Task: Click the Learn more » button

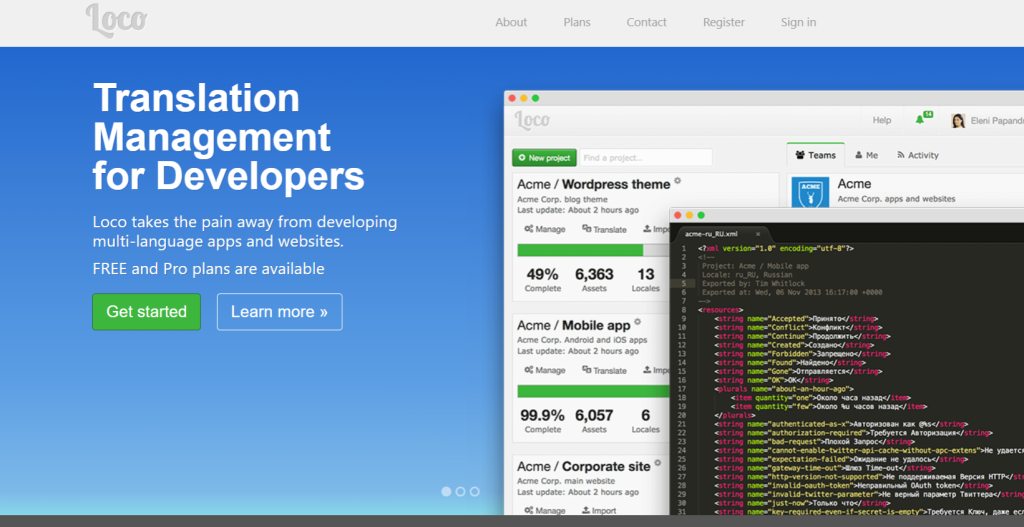Action: tap(279, 311)
